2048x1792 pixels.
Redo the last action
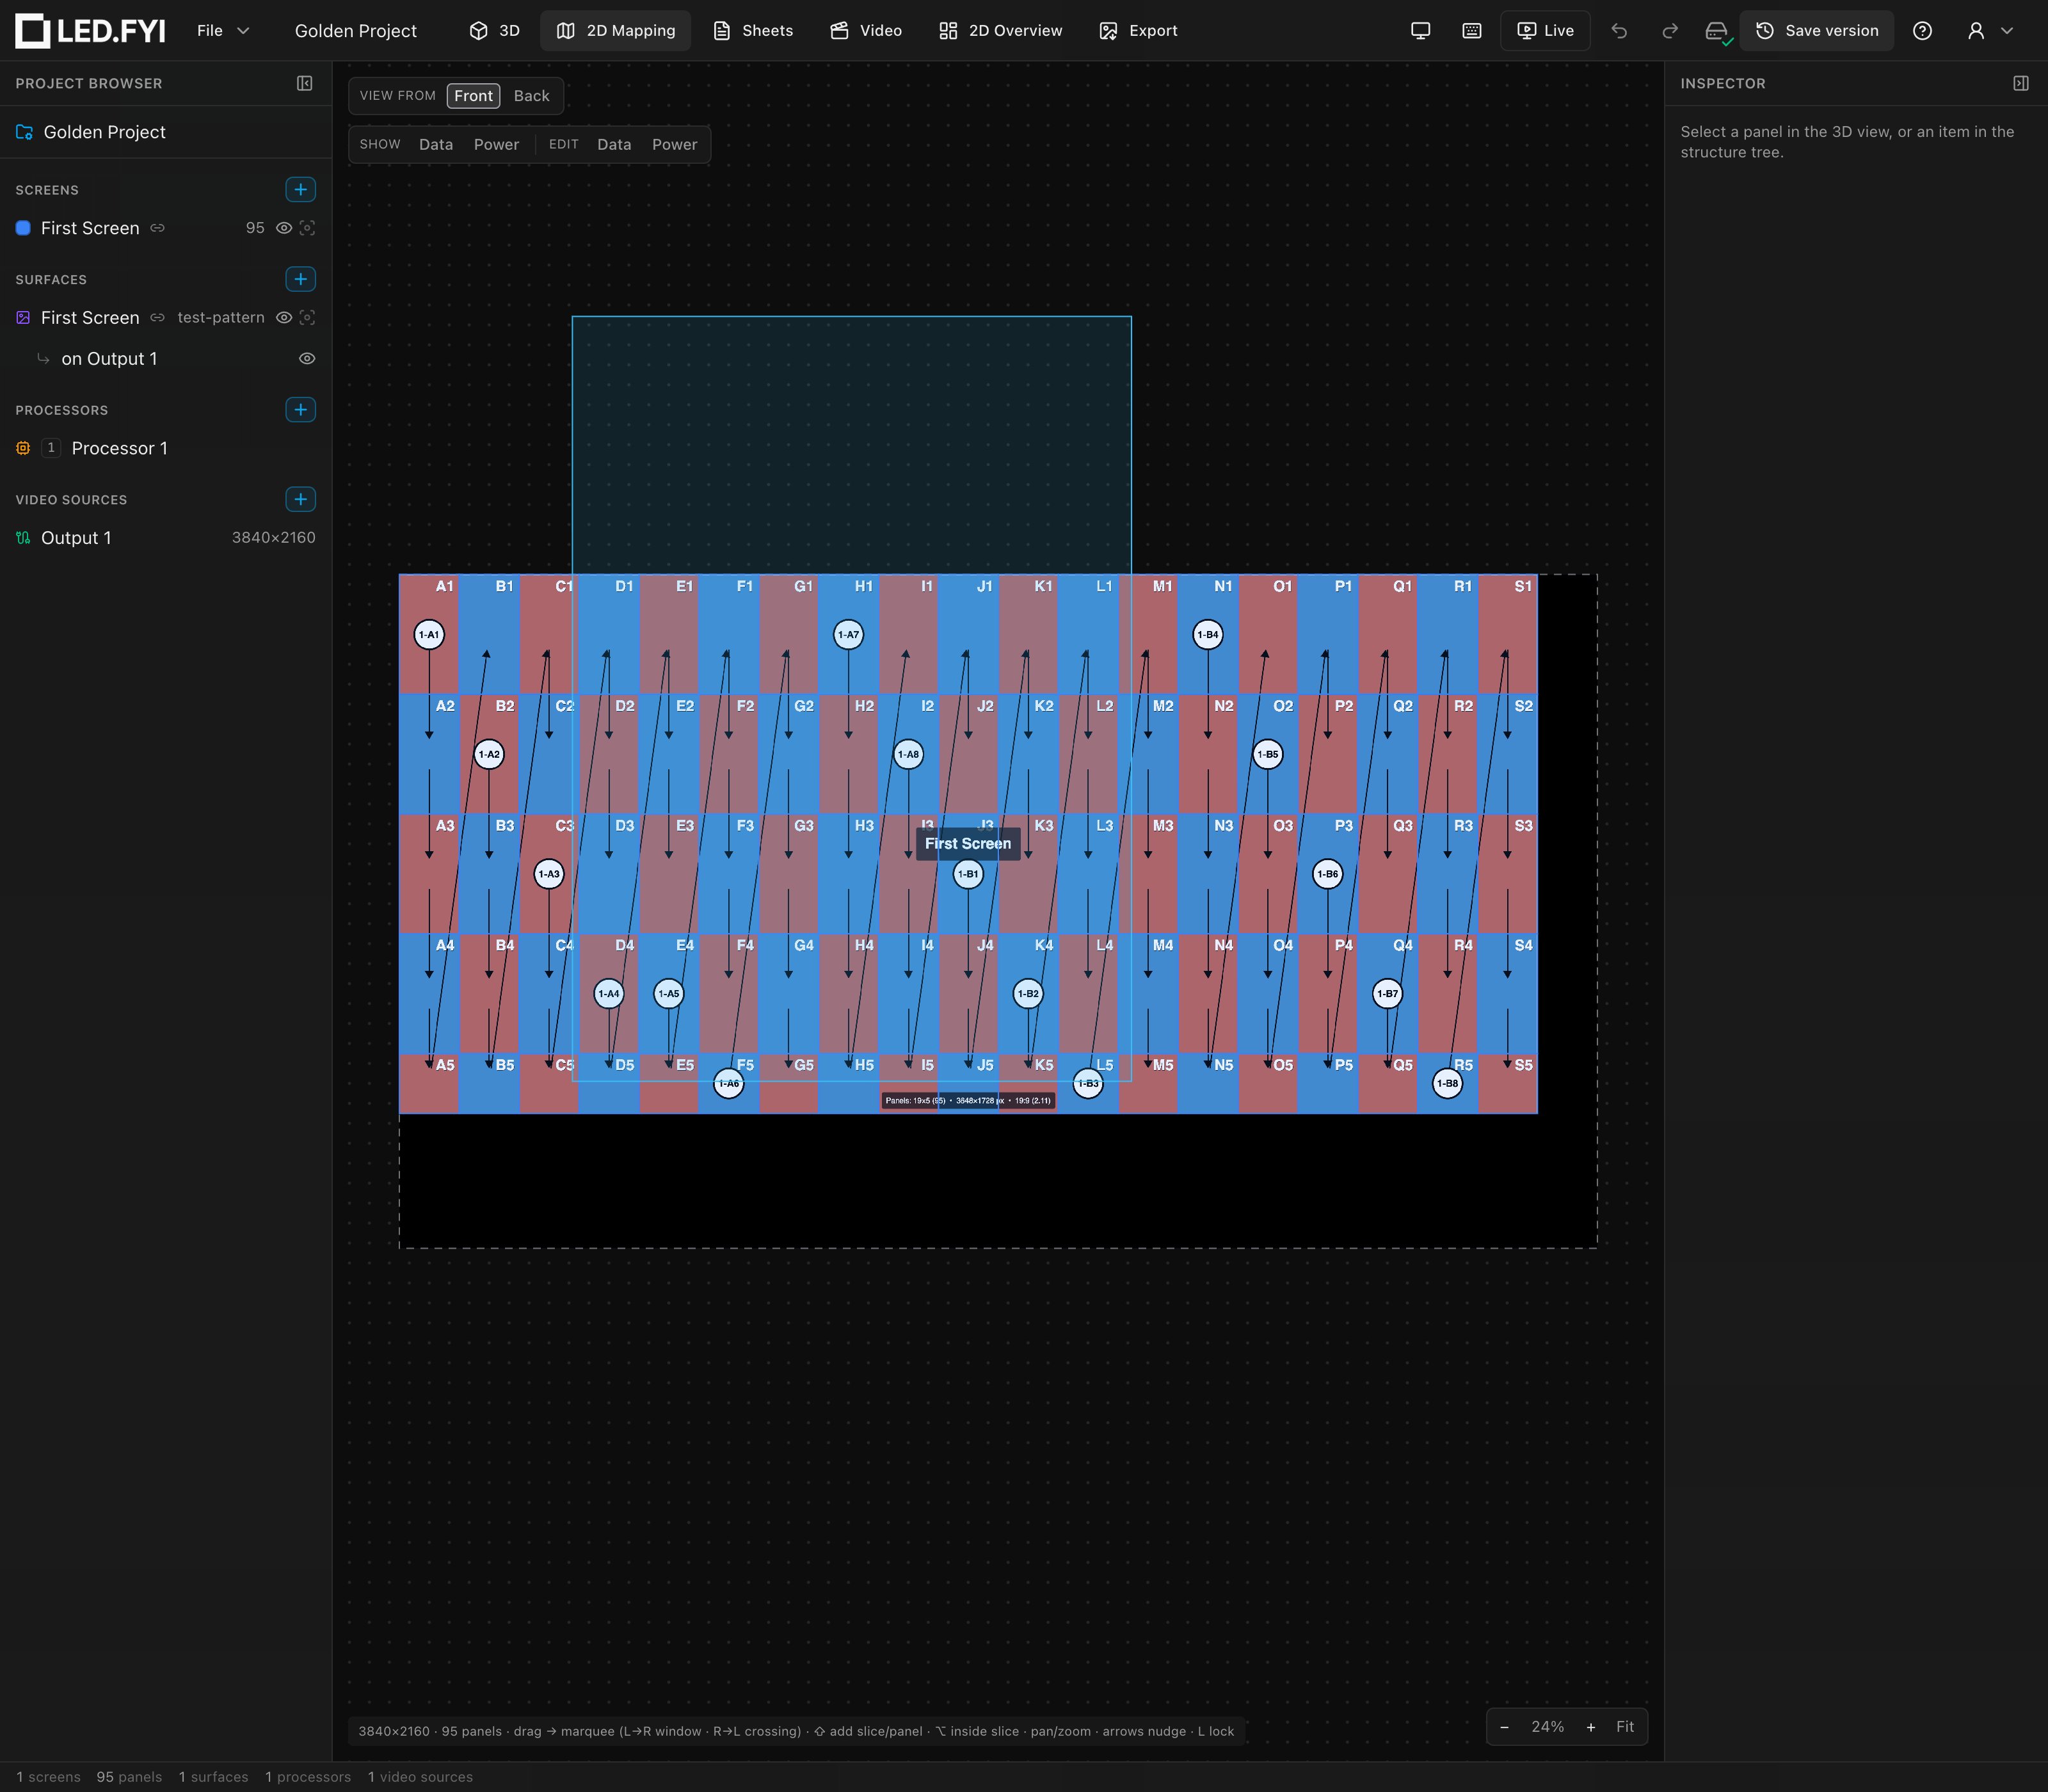[x=1669, y=31]
